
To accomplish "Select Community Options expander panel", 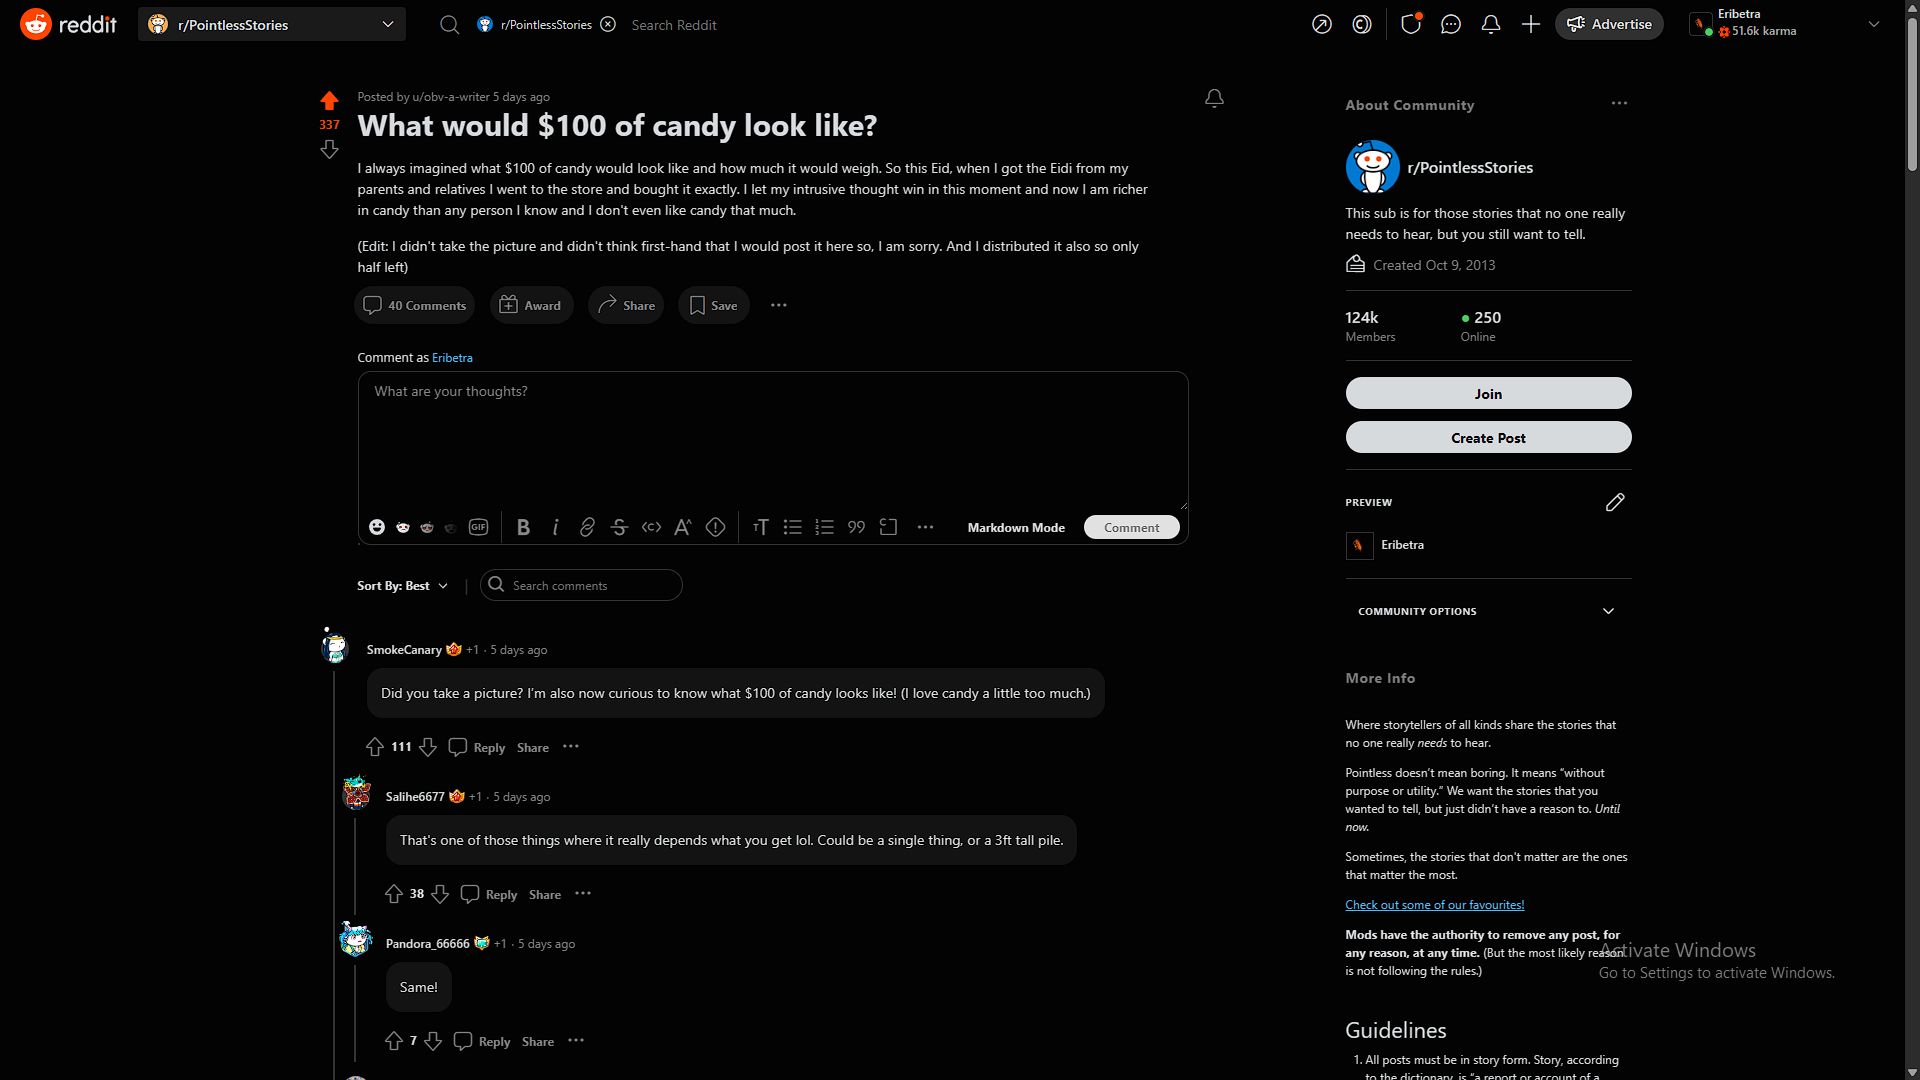I will [1487, 611].
